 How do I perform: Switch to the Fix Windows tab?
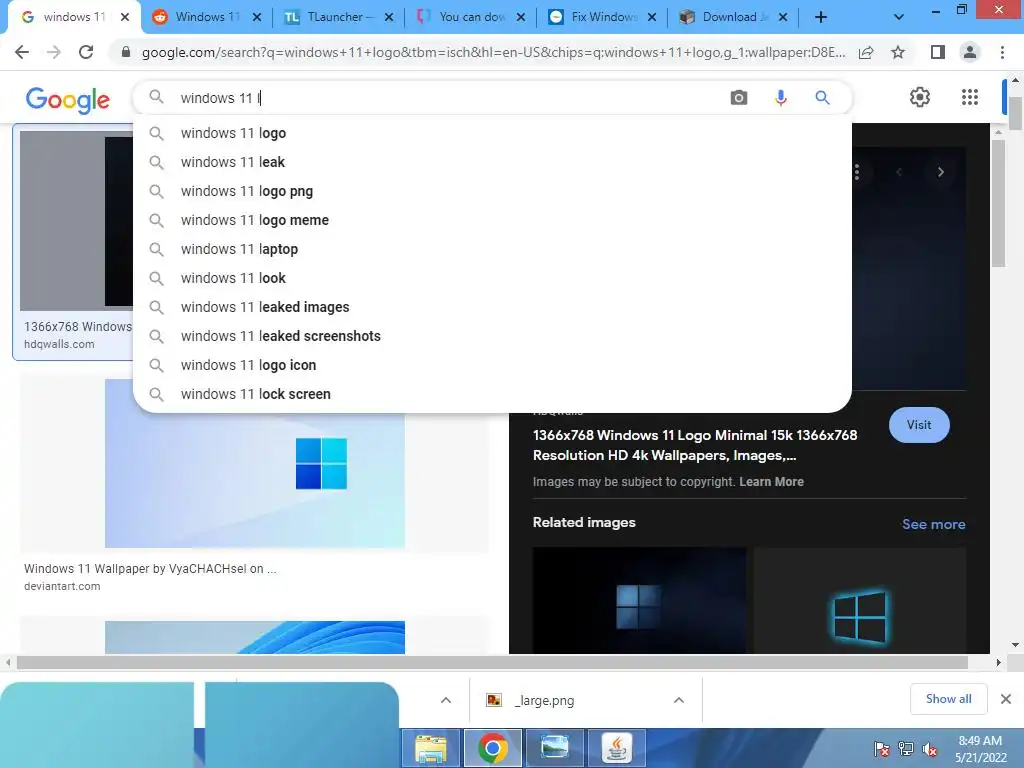pos(595,17)
